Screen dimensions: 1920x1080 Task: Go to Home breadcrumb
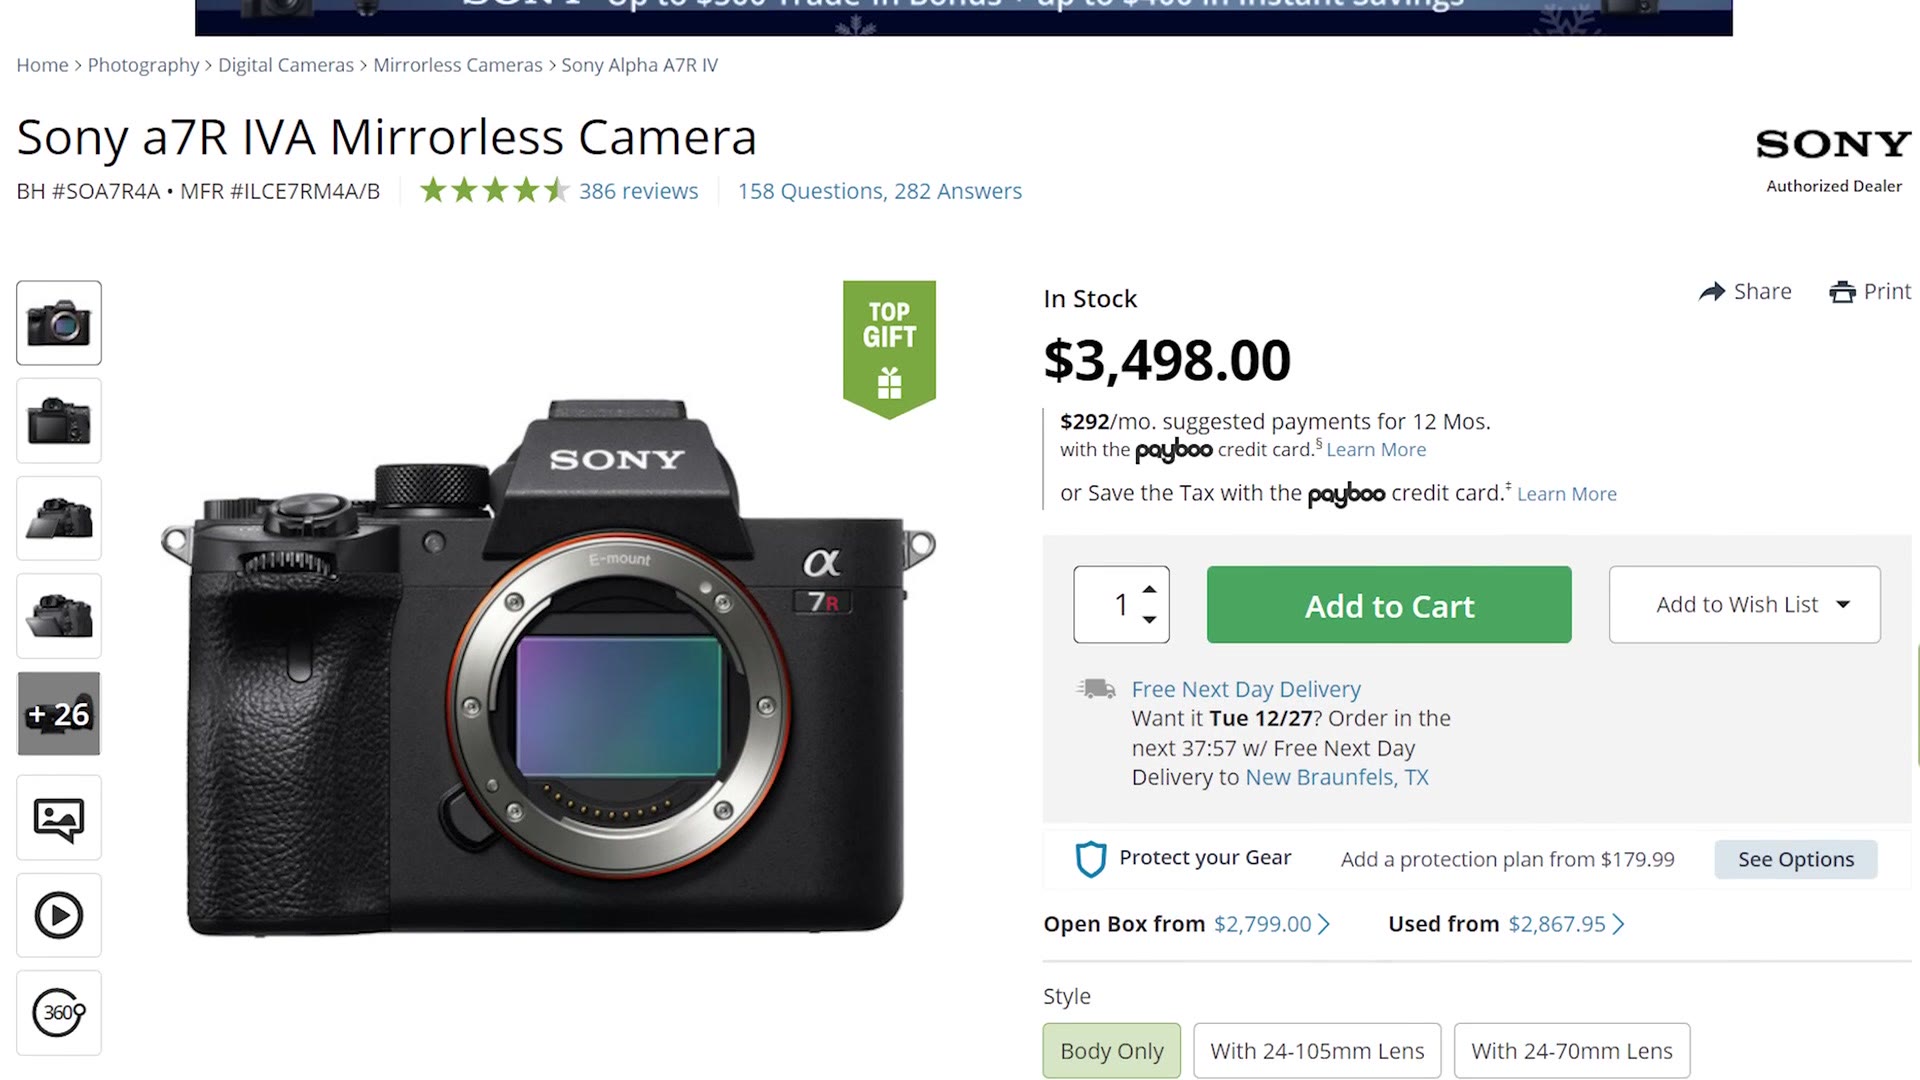point(42,65)
